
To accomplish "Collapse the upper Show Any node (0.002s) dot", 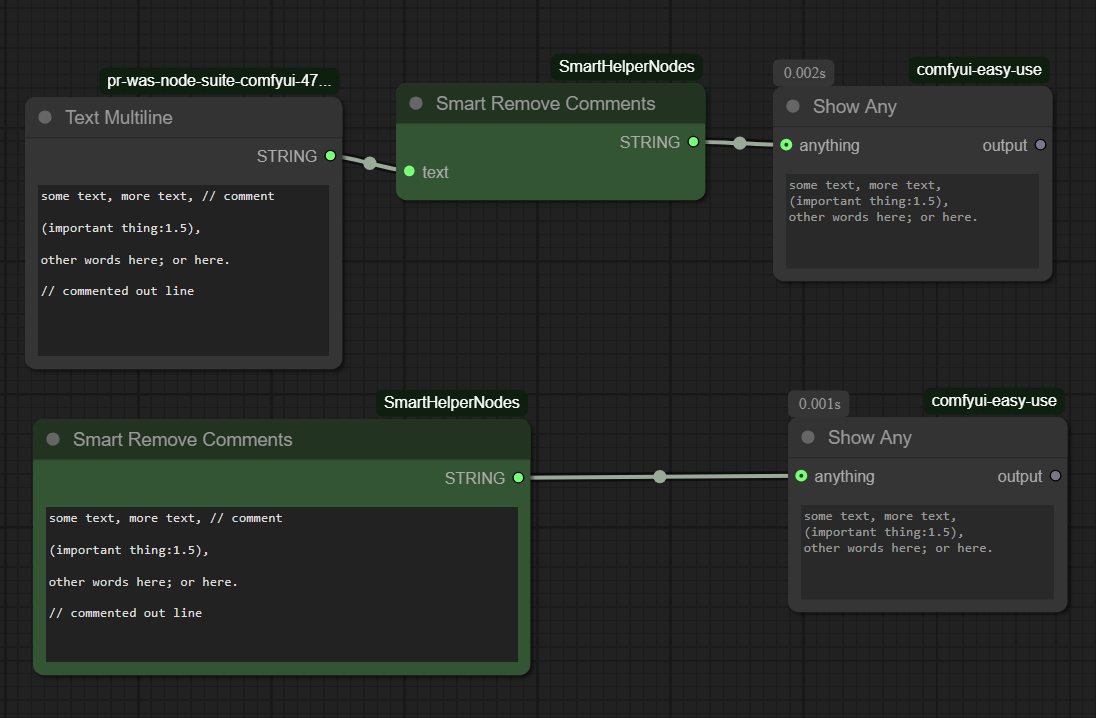I will (793, 106).
